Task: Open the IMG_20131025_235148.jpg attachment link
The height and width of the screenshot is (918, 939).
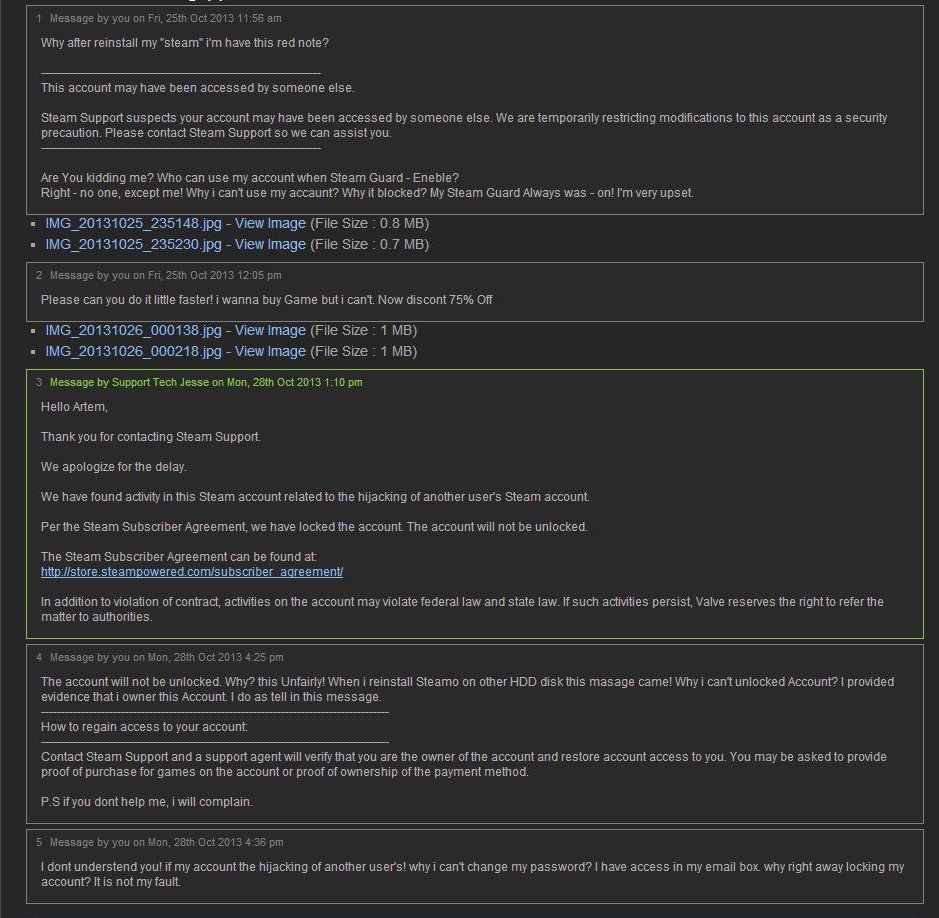Action: [x=134, y=223]
